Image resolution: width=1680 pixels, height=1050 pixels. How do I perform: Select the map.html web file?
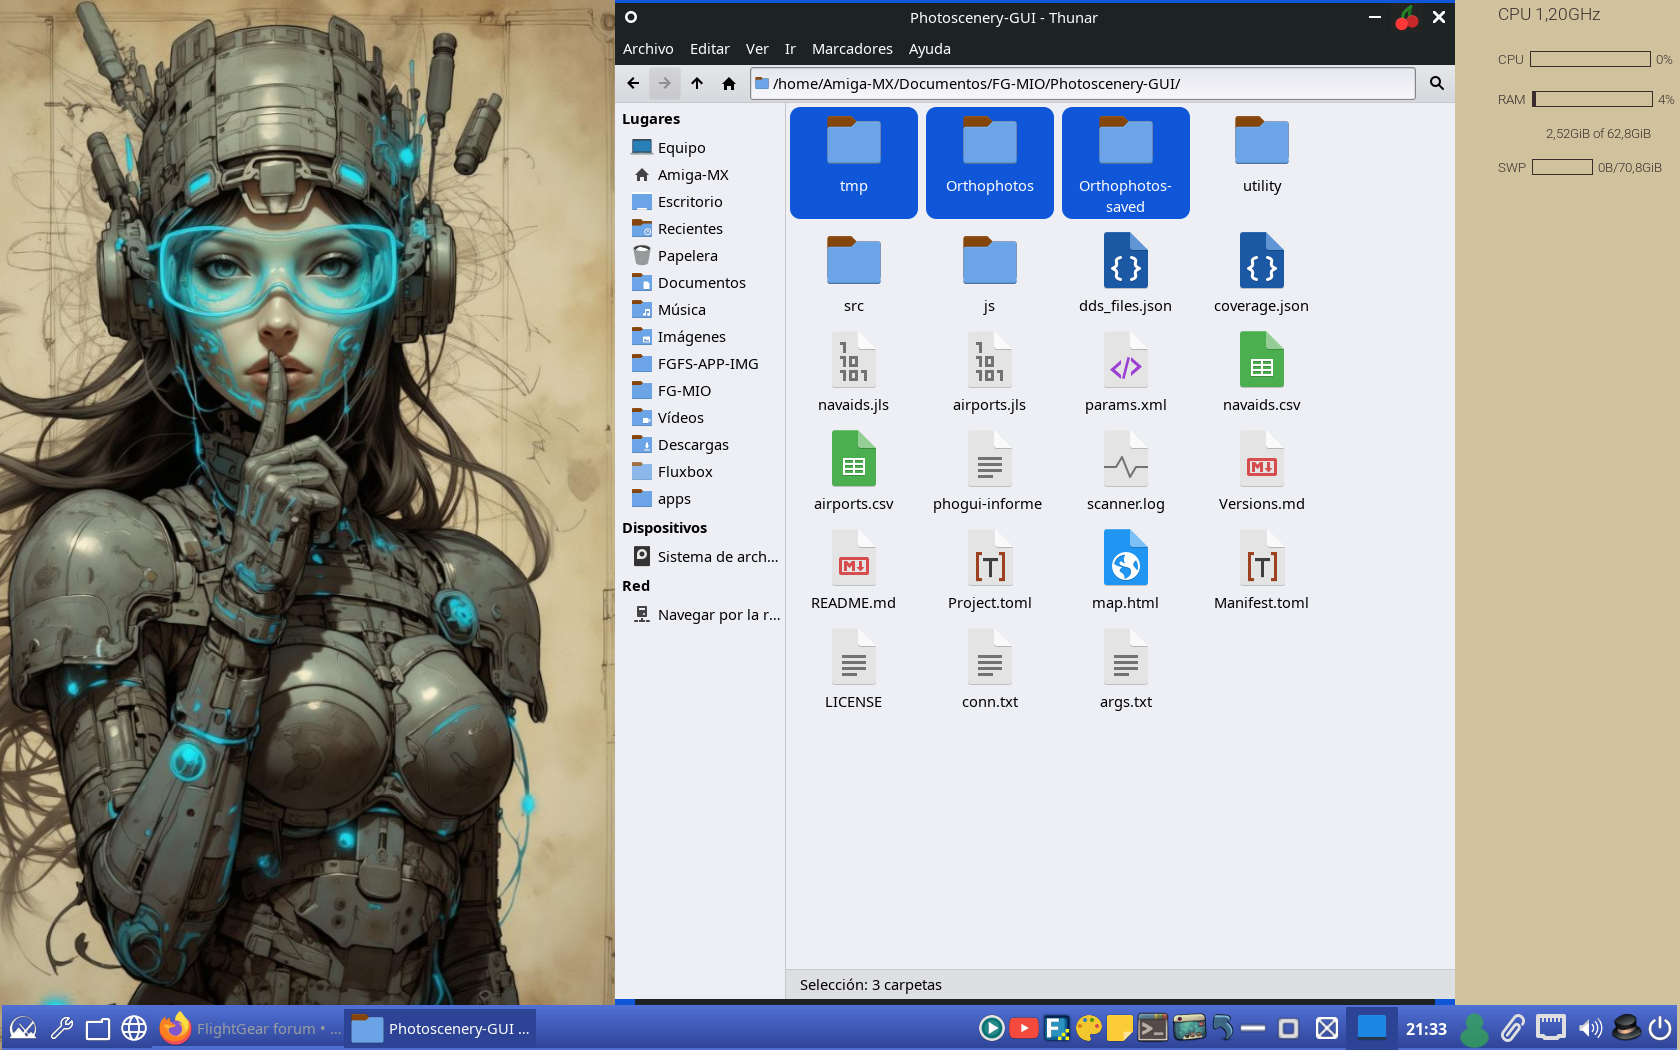[1125, 570]
